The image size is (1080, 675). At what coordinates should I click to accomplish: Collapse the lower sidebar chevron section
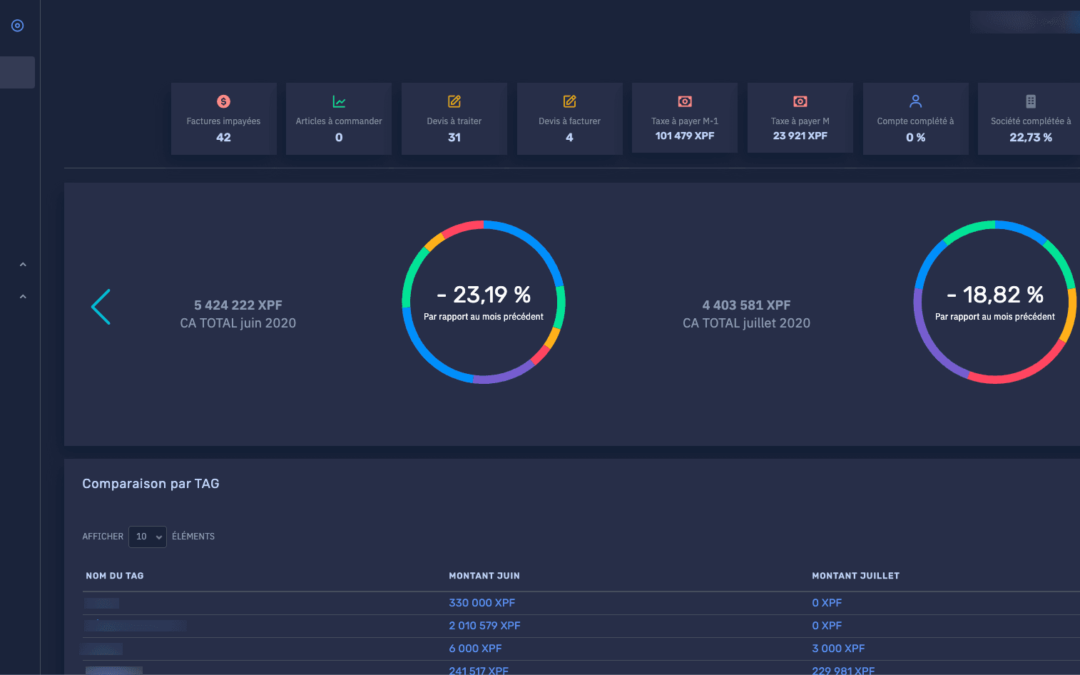click(23, 297)
